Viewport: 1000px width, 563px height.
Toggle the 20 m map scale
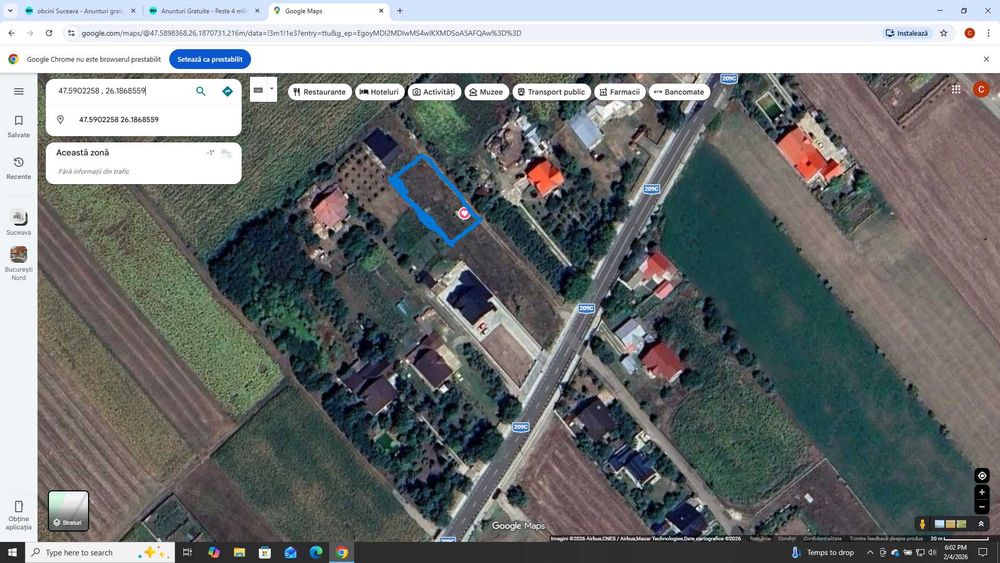959,539
